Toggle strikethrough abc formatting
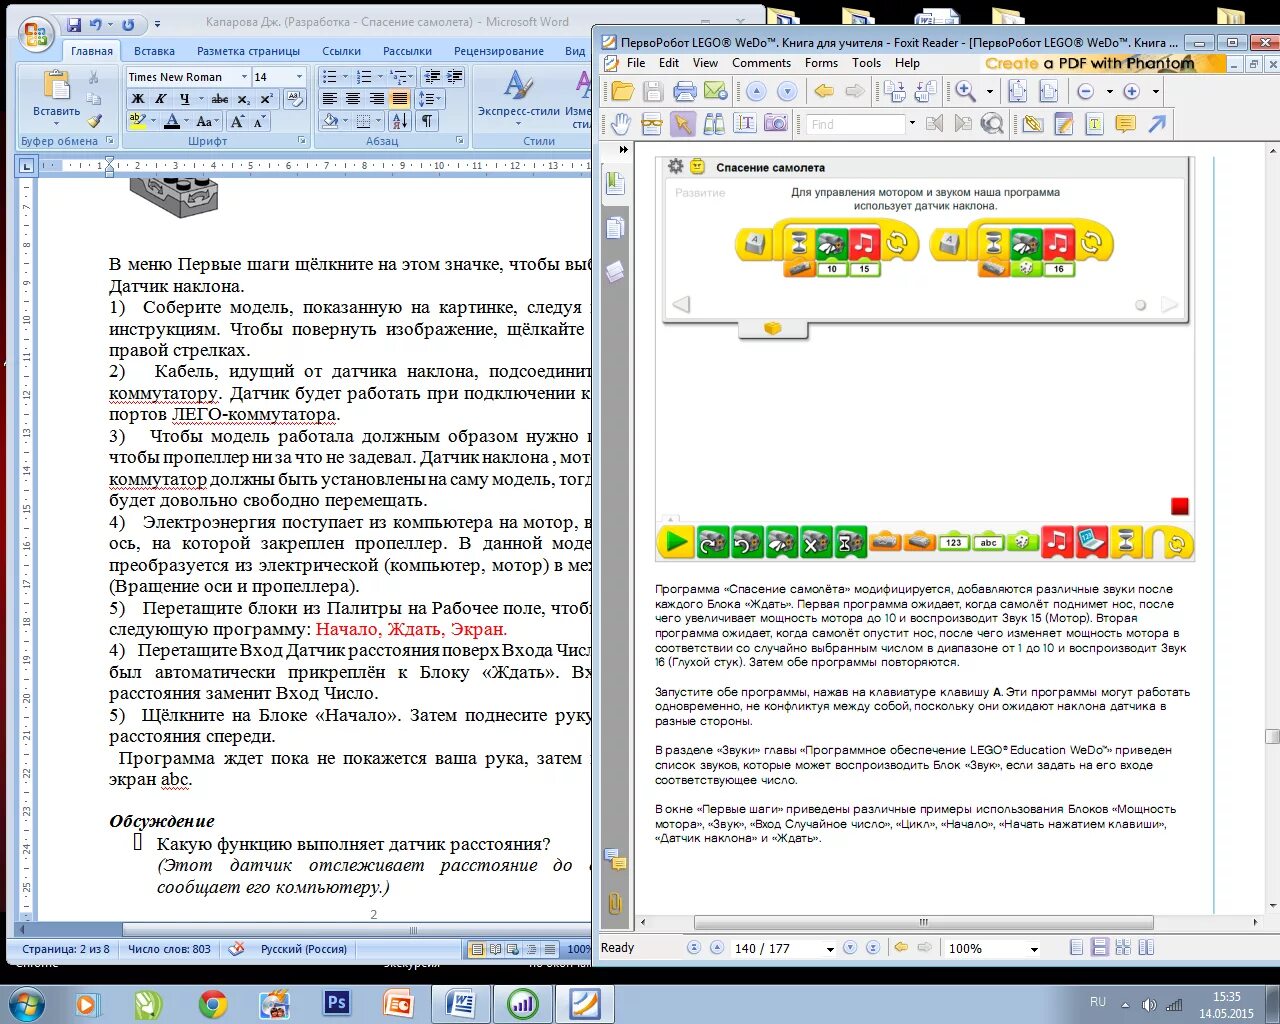 pyautogui.click(x=220, y=99)
